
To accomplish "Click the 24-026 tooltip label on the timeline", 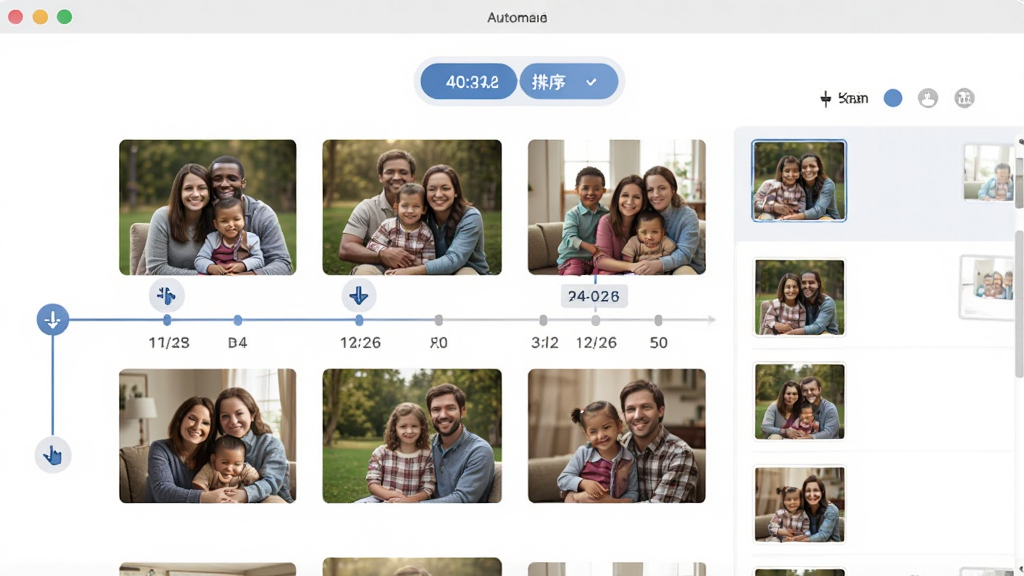I will tap(594, 296).
